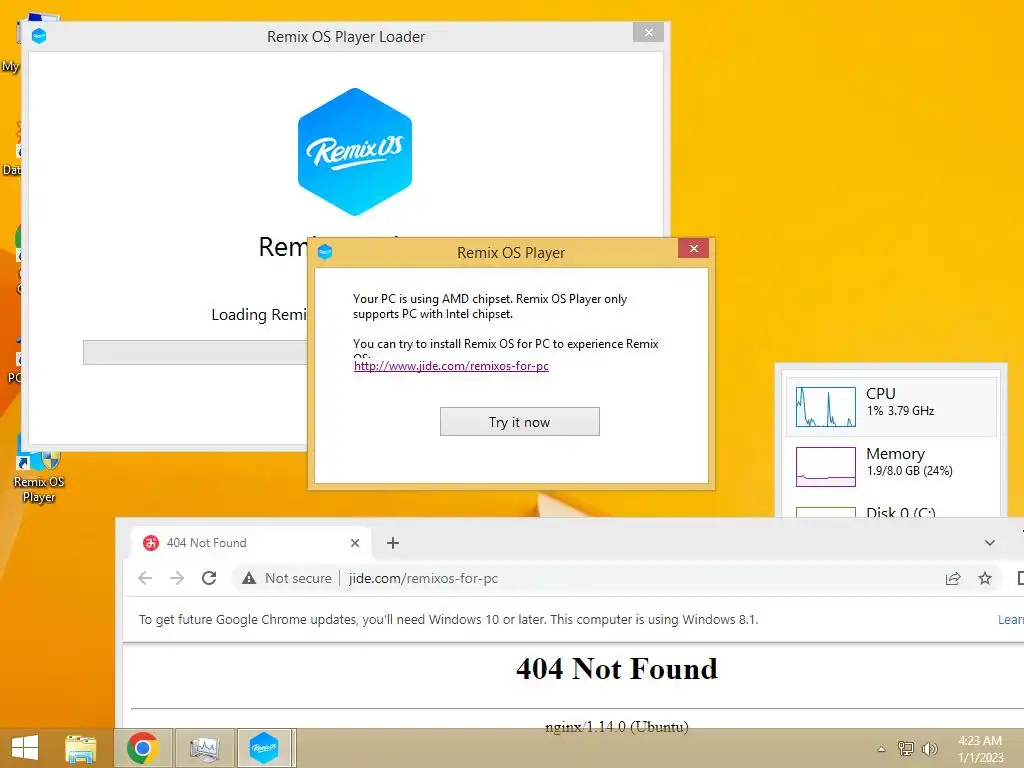Click the Try it now button
Viewport: 1024px width, 768px height.
[x=519, y=422]
